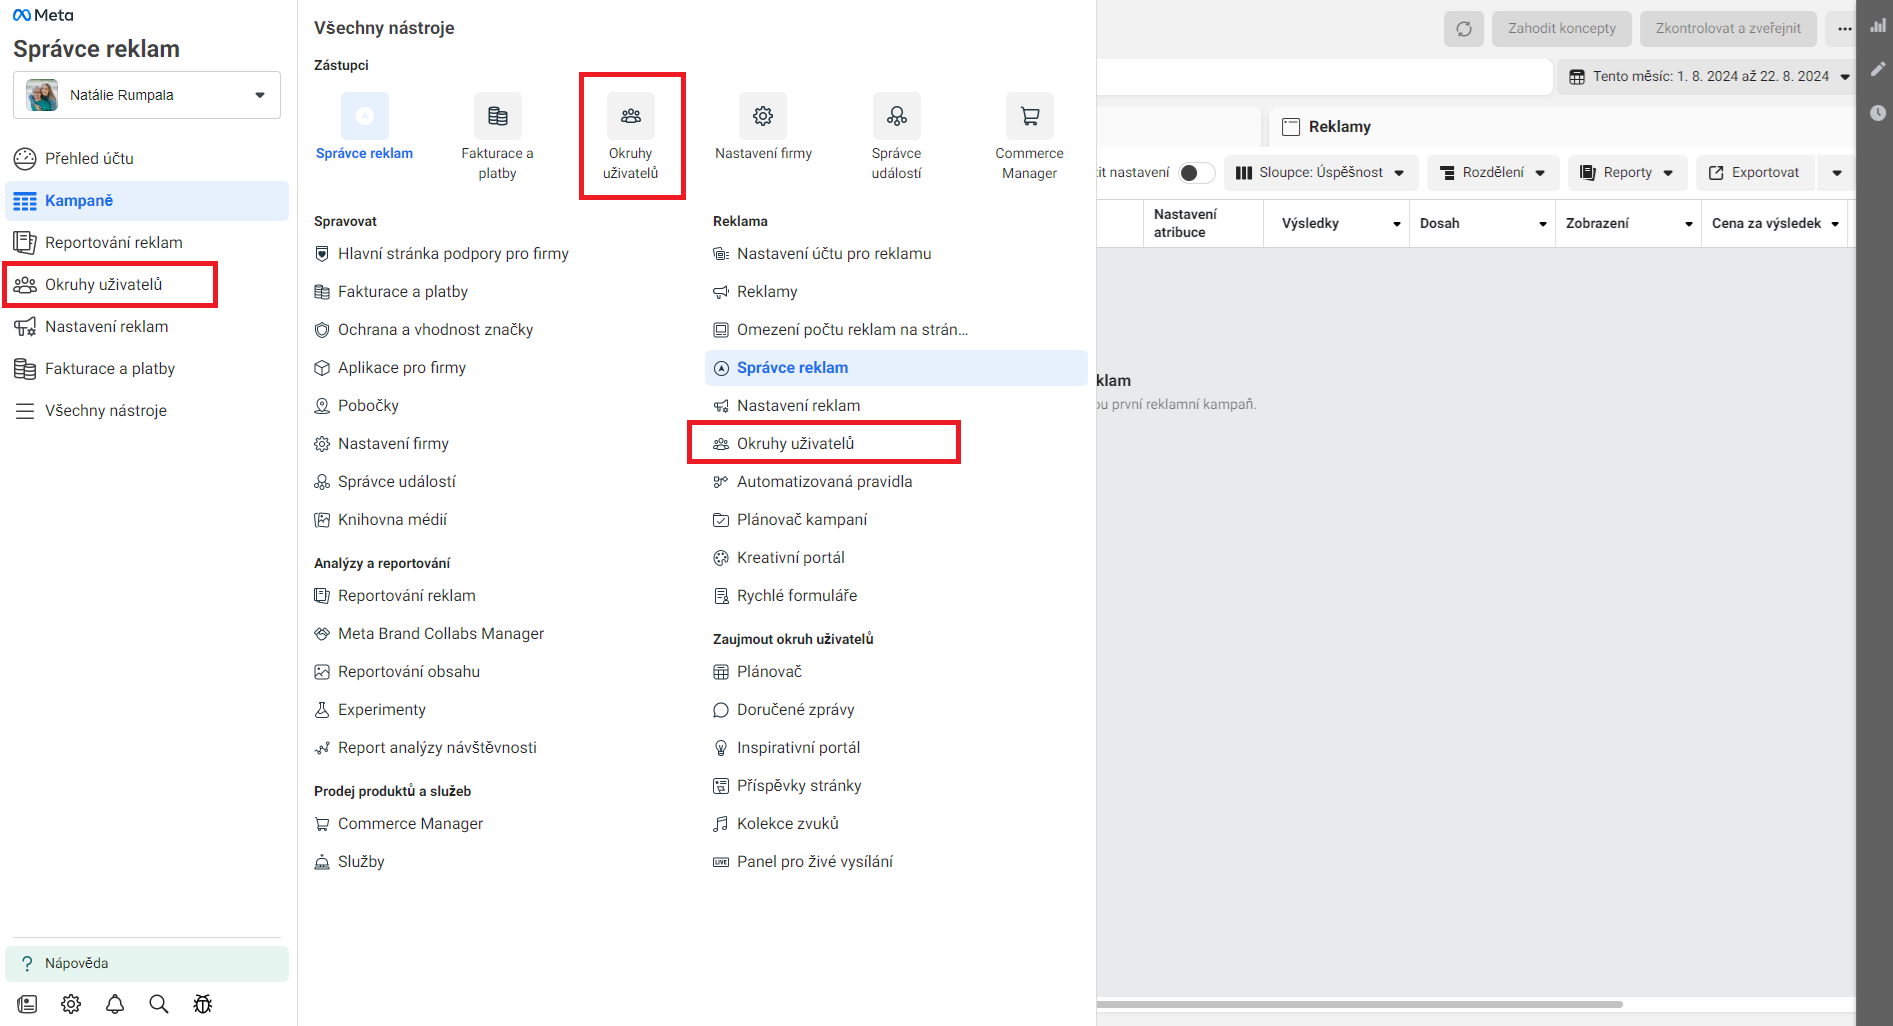Click the Zahodit koncepty button
Viewport: 1893px width, 1026px height.
point(1562,29)
